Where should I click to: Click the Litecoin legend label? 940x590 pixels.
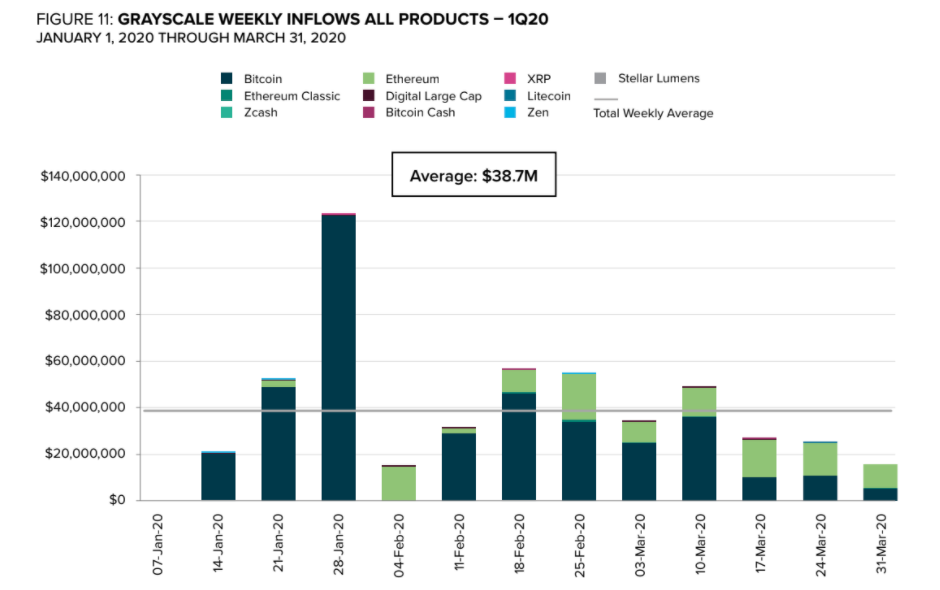coord(549,96)
